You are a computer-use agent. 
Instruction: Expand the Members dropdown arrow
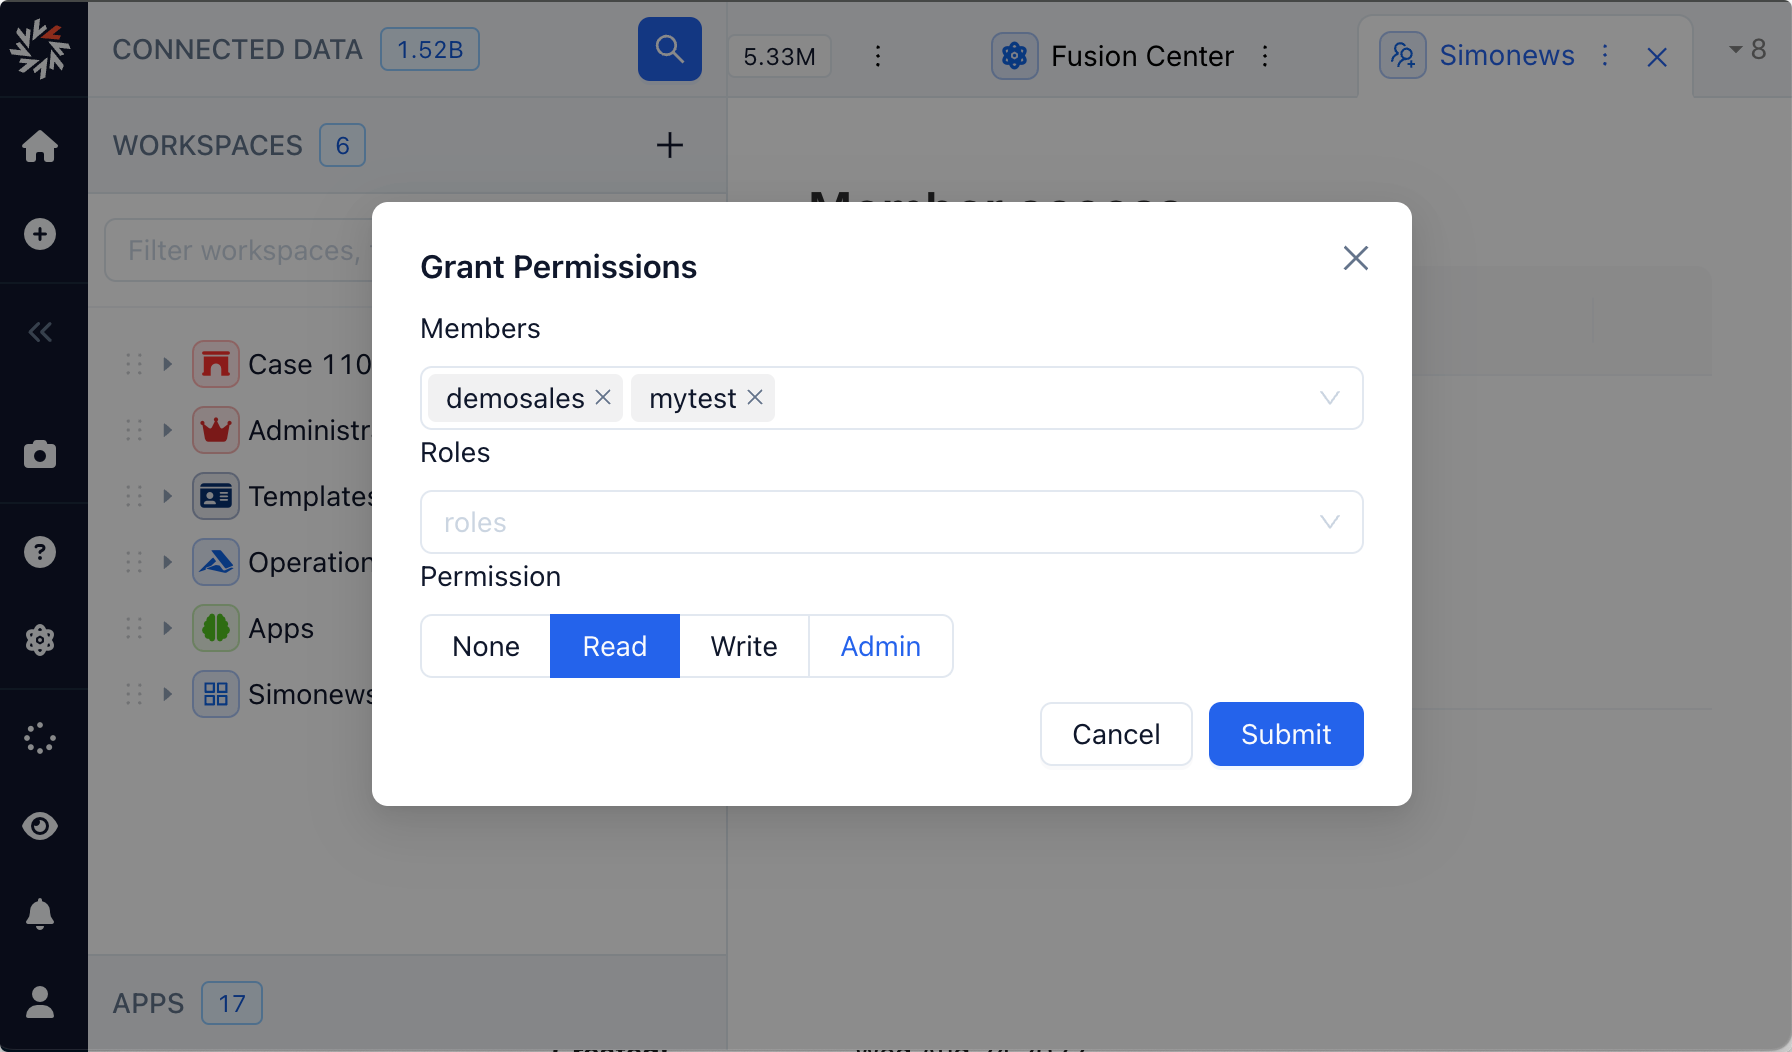pos(1329,398)
